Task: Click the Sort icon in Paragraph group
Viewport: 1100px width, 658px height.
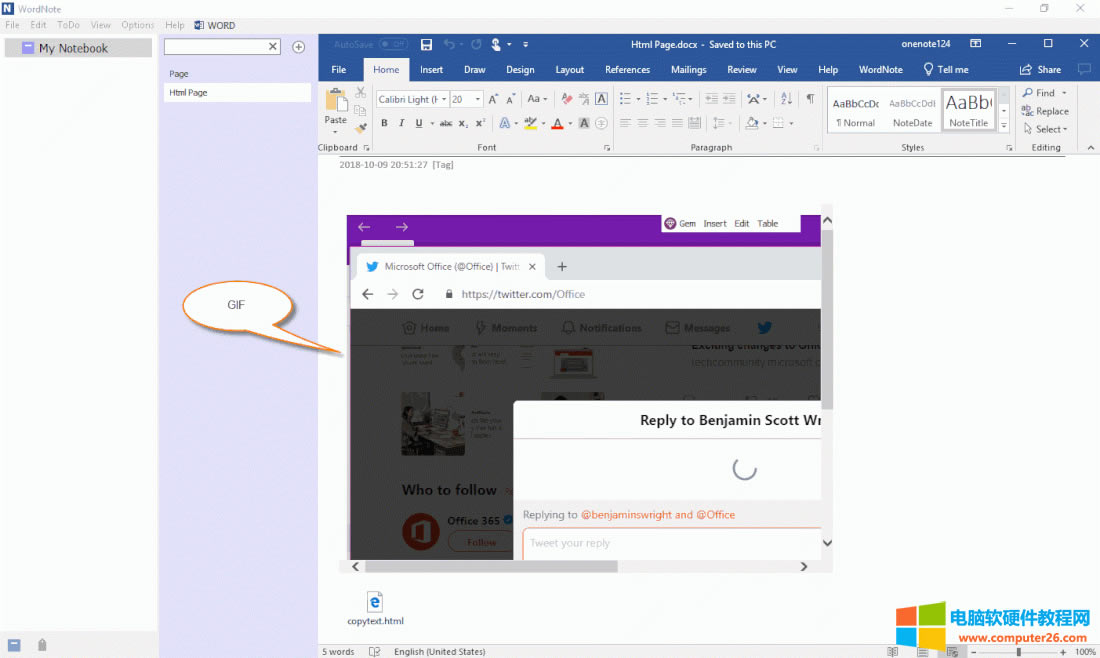Action: [786, 99]
